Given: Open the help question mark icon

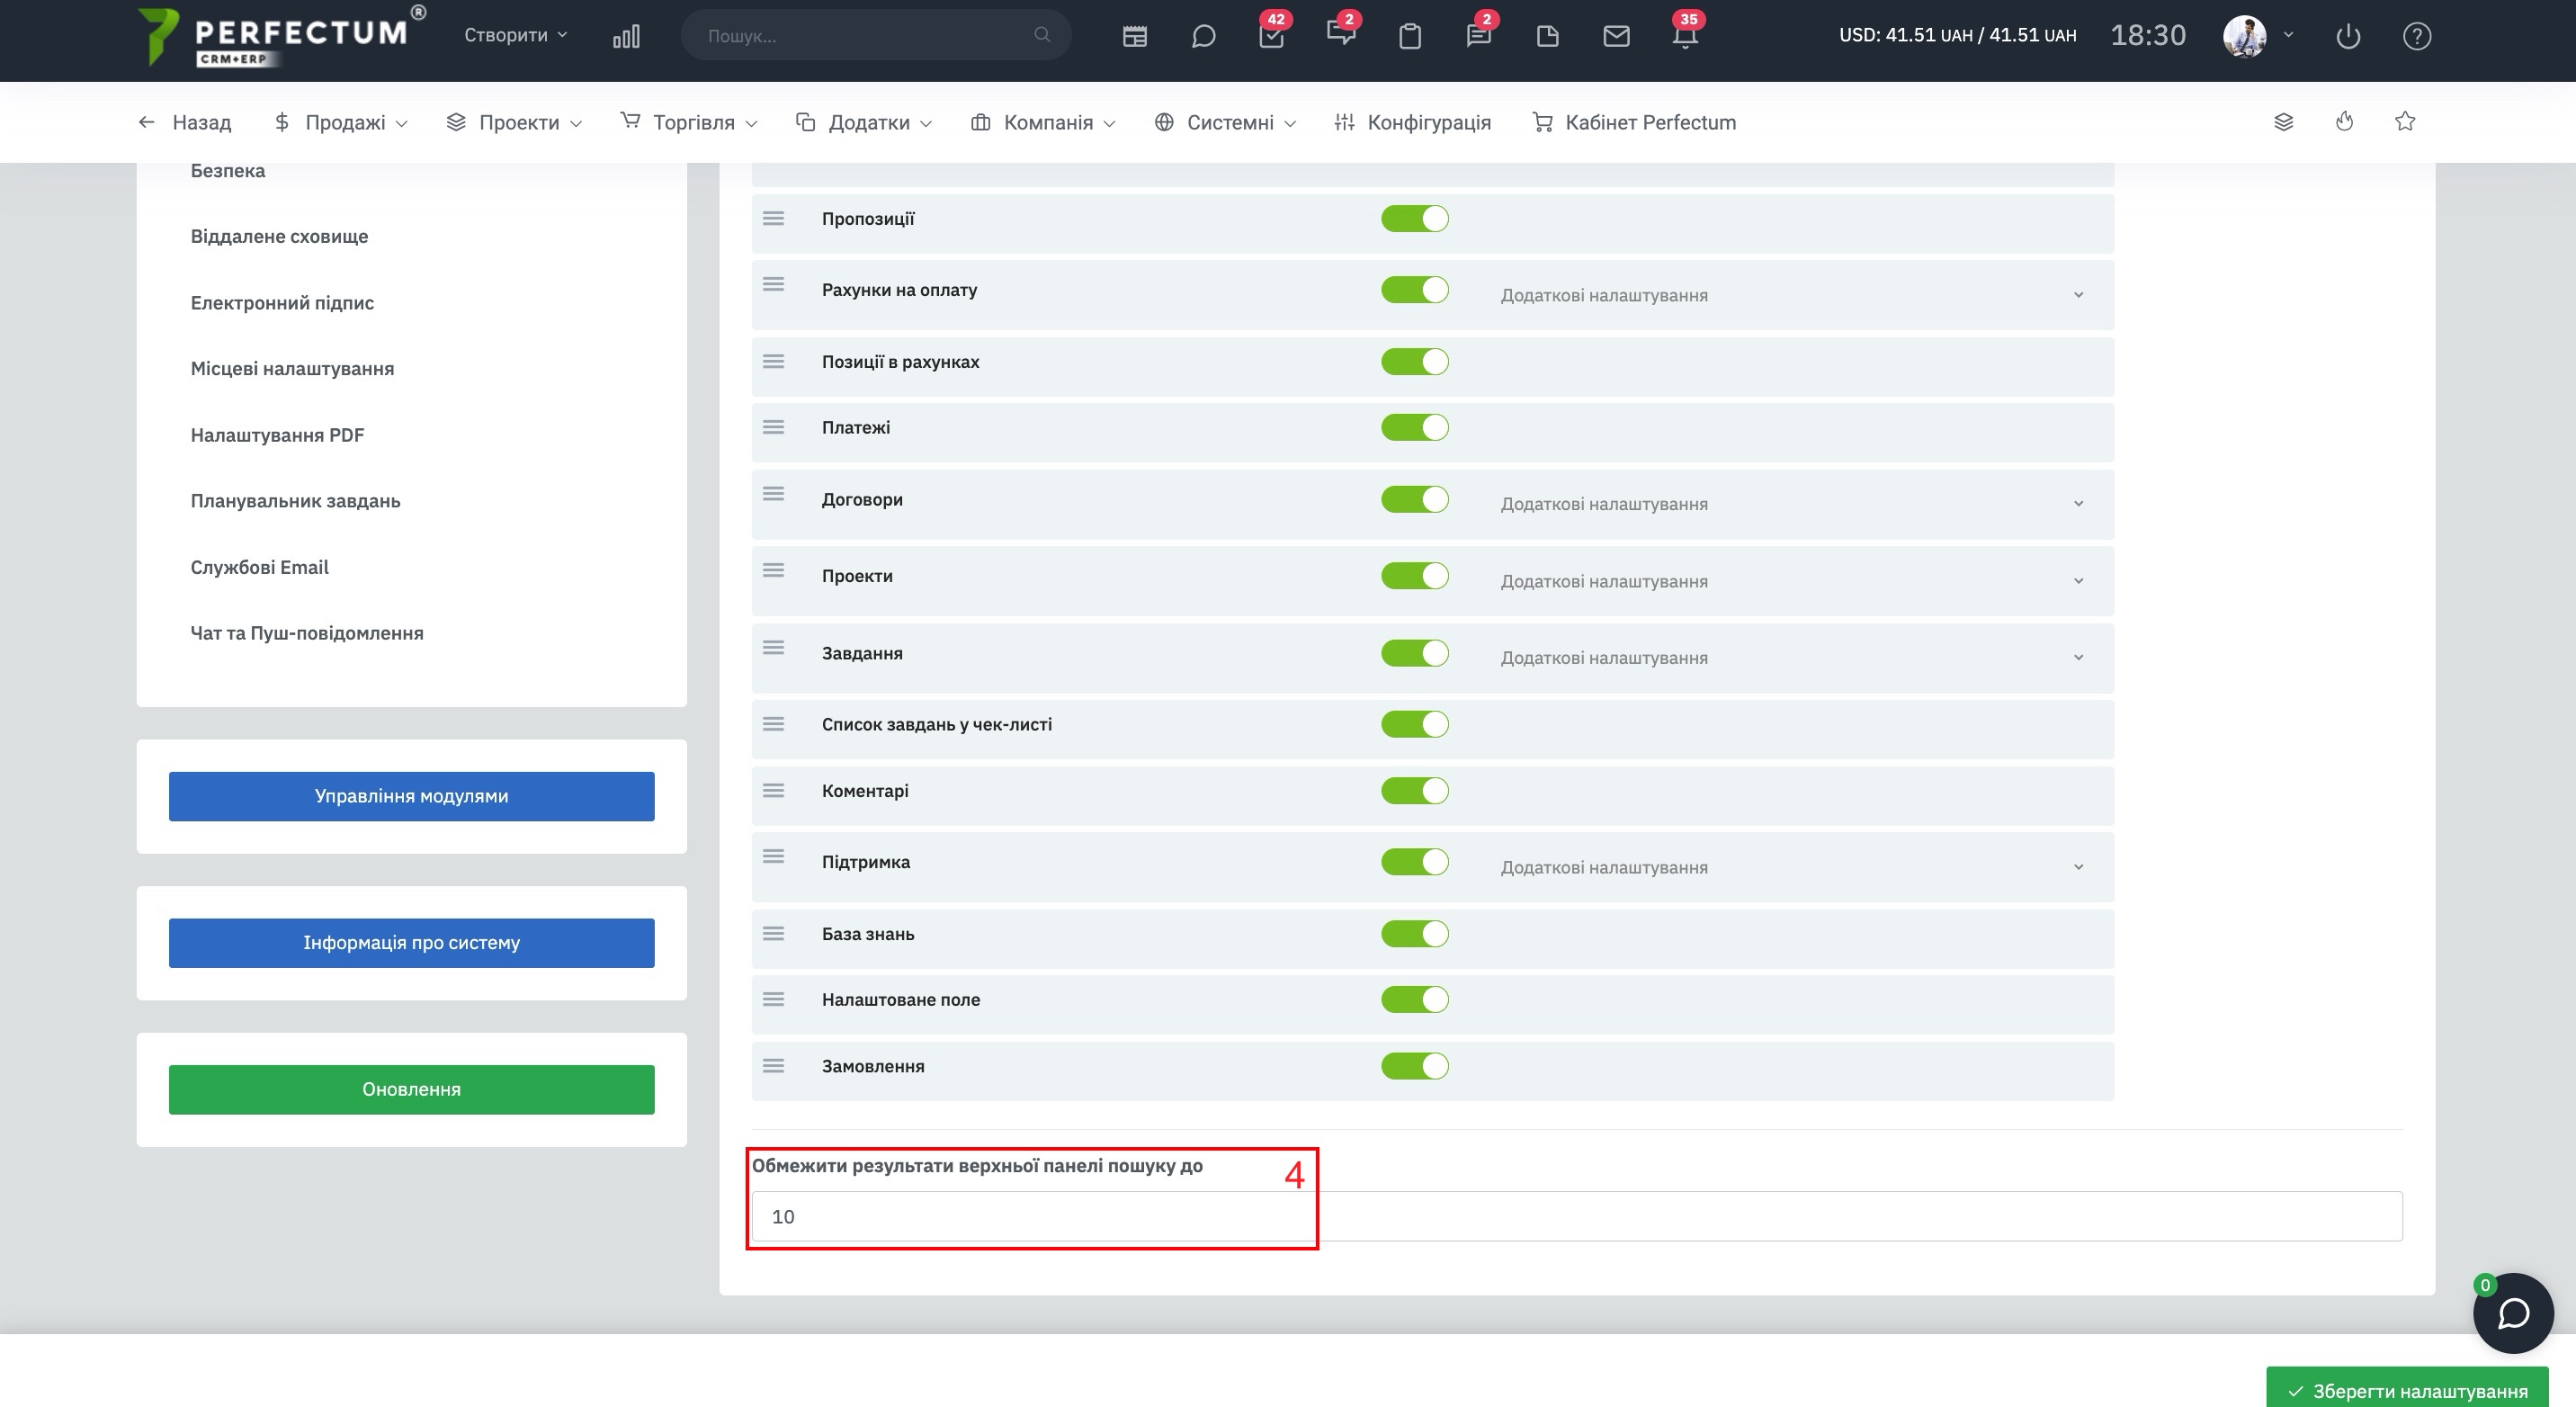Looking at the screenshot, I should [x=2416, y=37].
